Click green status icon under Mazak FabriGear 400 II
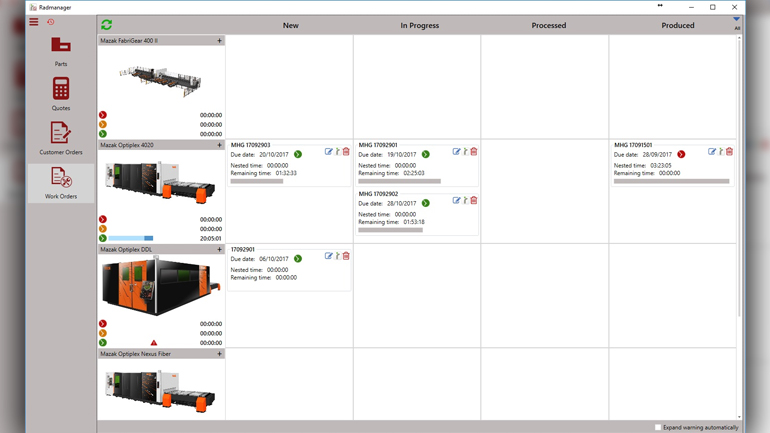770x433 pixels. [x=103, y=134]
